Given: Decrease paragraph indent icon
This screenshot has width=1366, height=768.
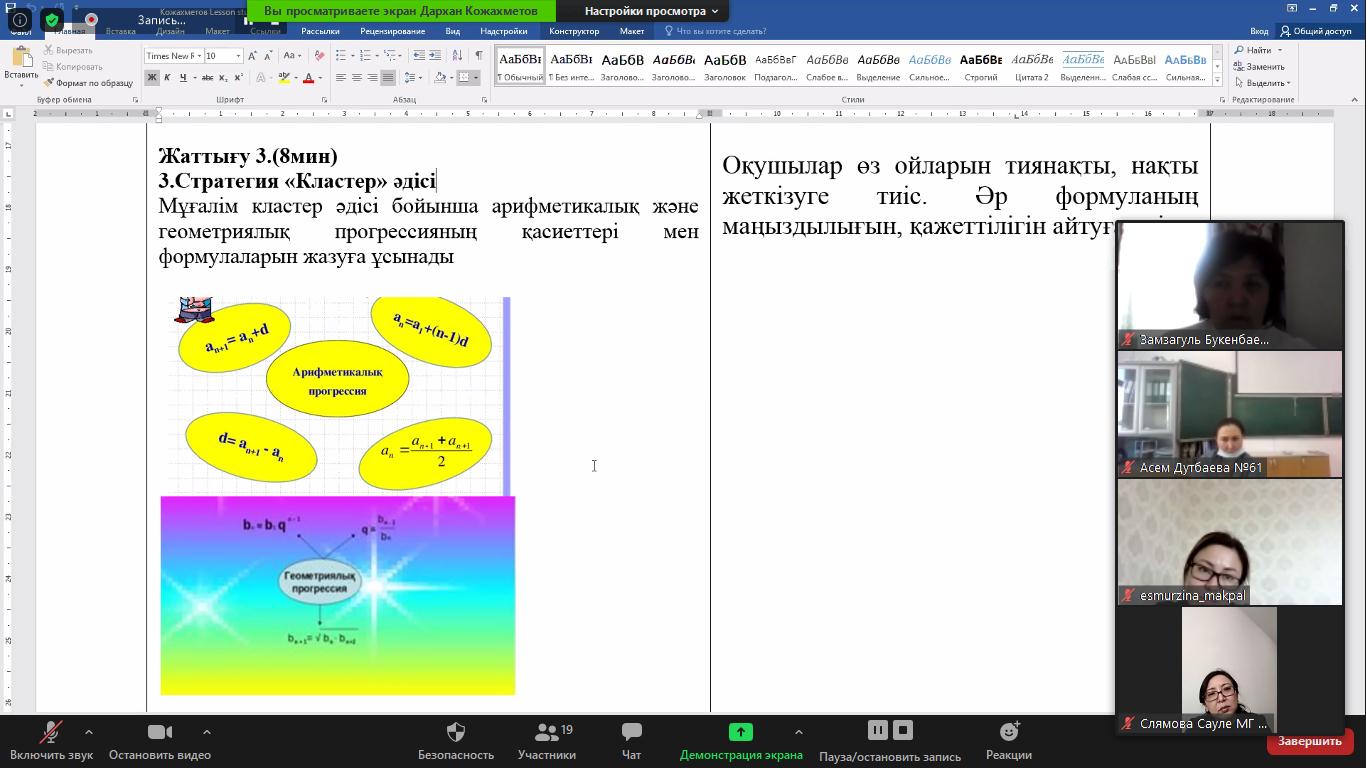Looking at the screenshot, I should [419, 55].
